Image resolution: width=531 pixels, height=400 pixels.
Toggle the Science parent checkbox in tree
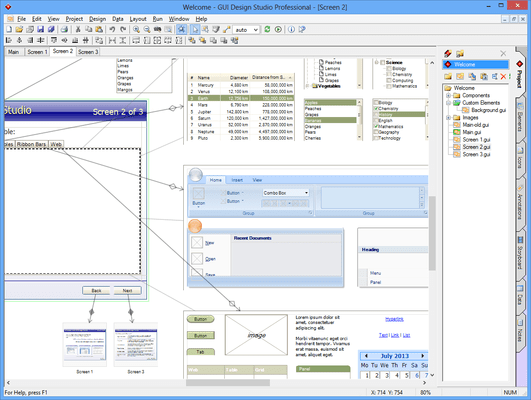click(382, 62)
